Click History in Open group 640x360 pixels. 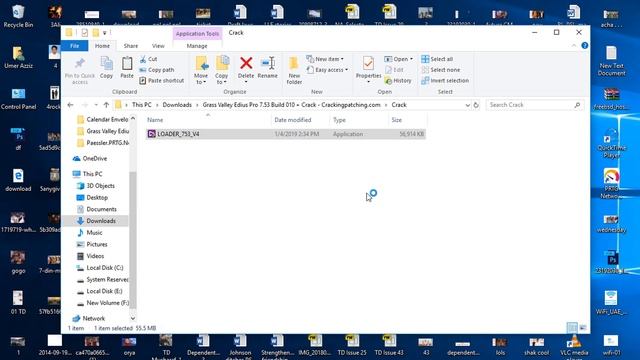click(x=398, y=81)
